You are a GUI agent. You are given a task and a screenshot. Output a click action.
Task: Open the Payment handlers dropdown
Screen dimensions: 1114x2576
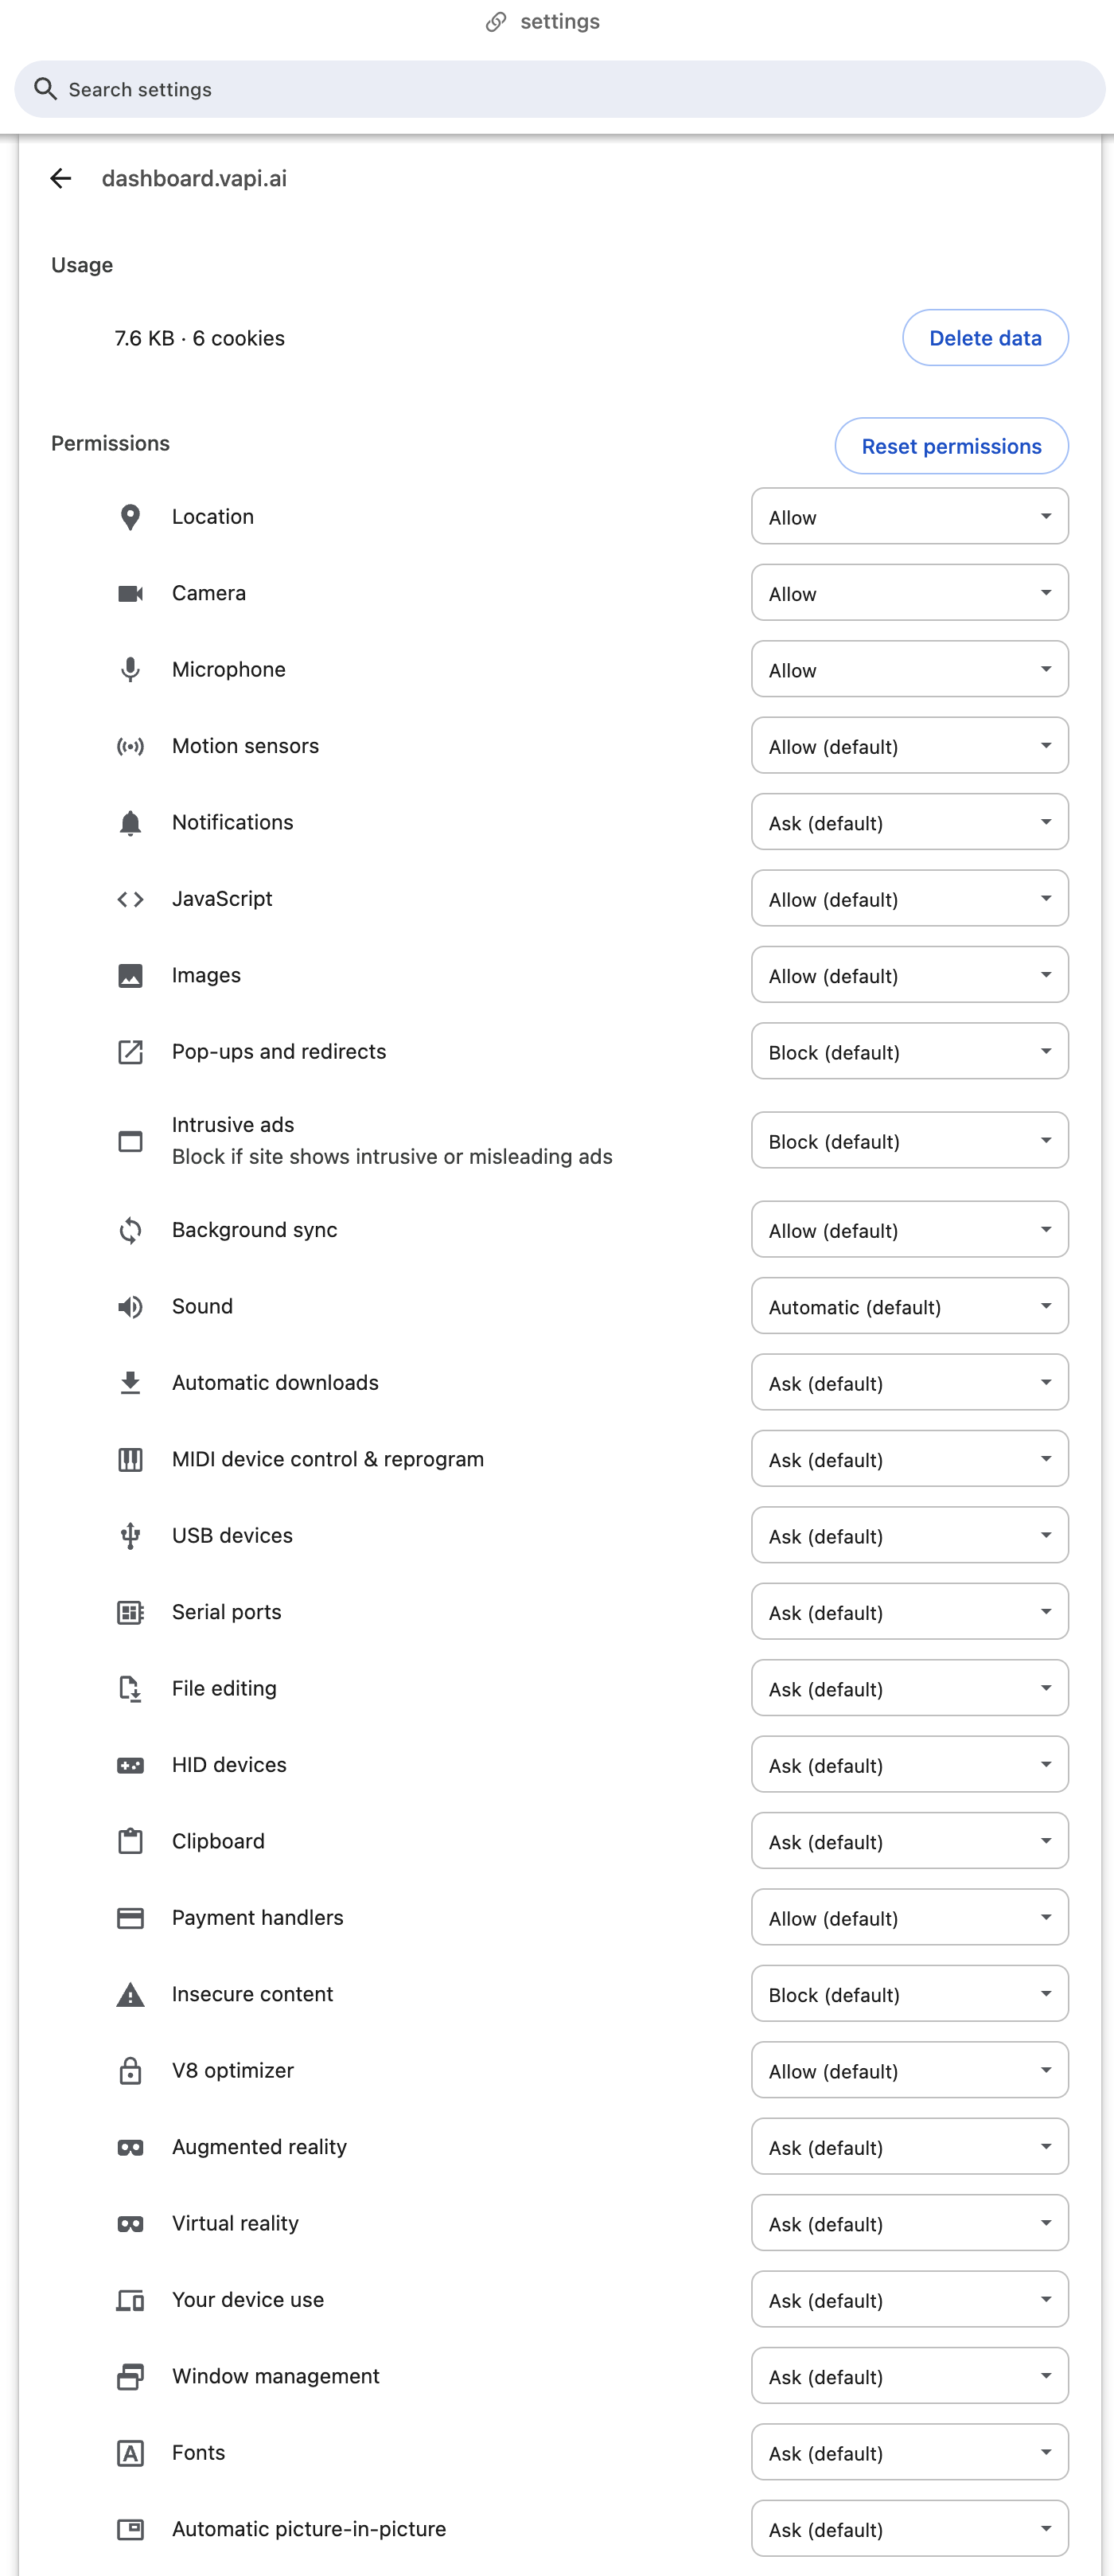click(x=909, y=1917)
